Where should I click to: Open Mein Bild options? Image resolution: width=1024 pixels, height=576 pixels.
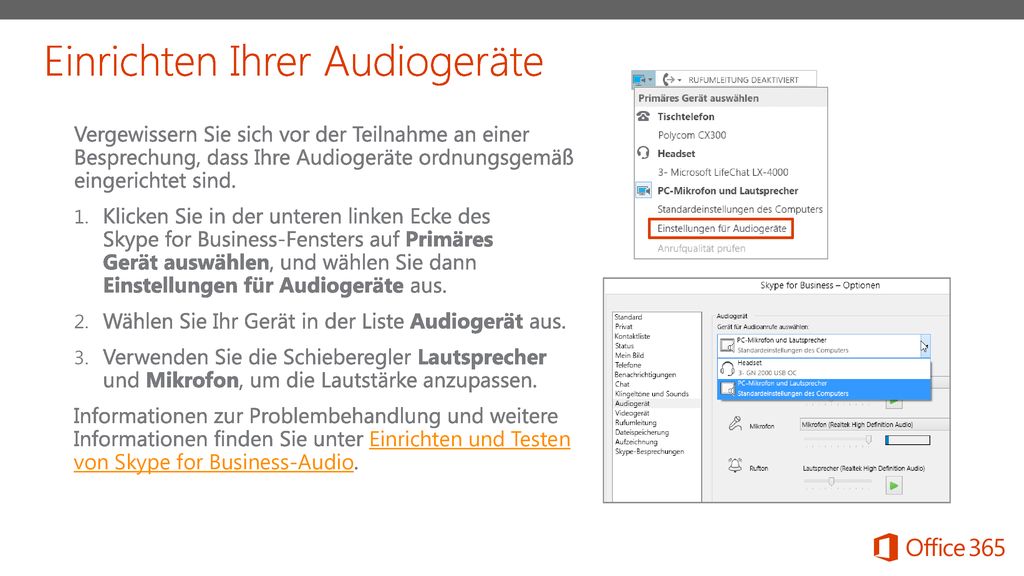click(629, 355)
